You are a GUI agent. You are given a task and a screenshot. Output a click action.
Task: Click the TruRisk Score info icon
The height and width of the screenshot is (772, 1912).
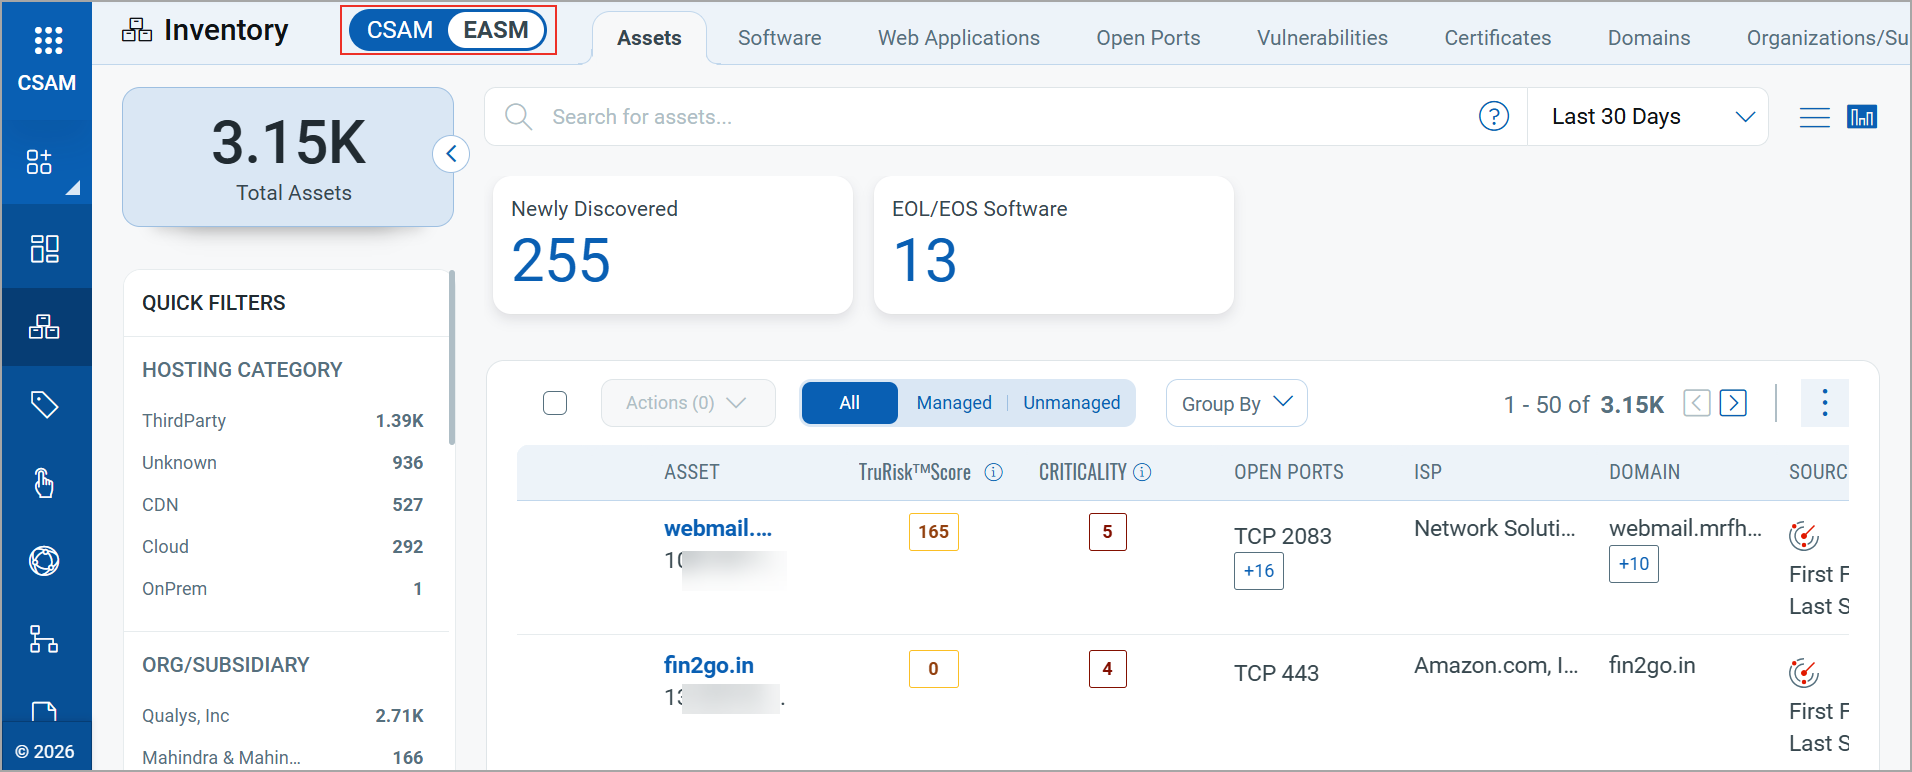pos(993,472)
